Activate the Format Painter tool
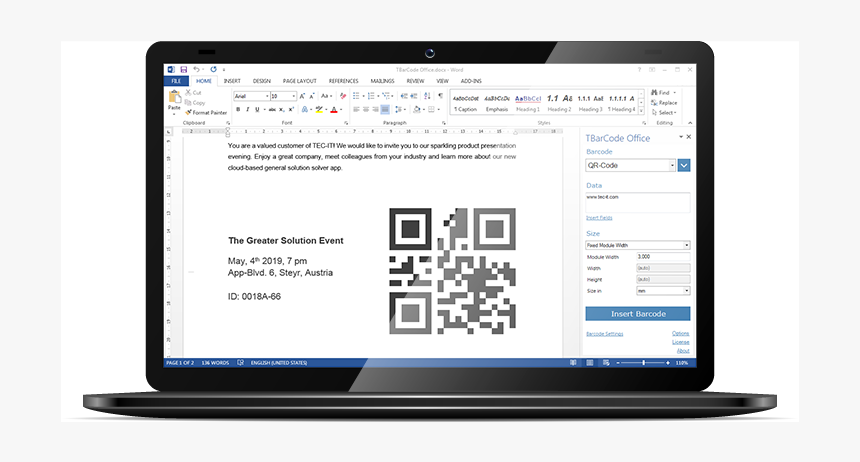Image resolution: width=860 pixels, height=462 pixels. click(x=206, y=112)
